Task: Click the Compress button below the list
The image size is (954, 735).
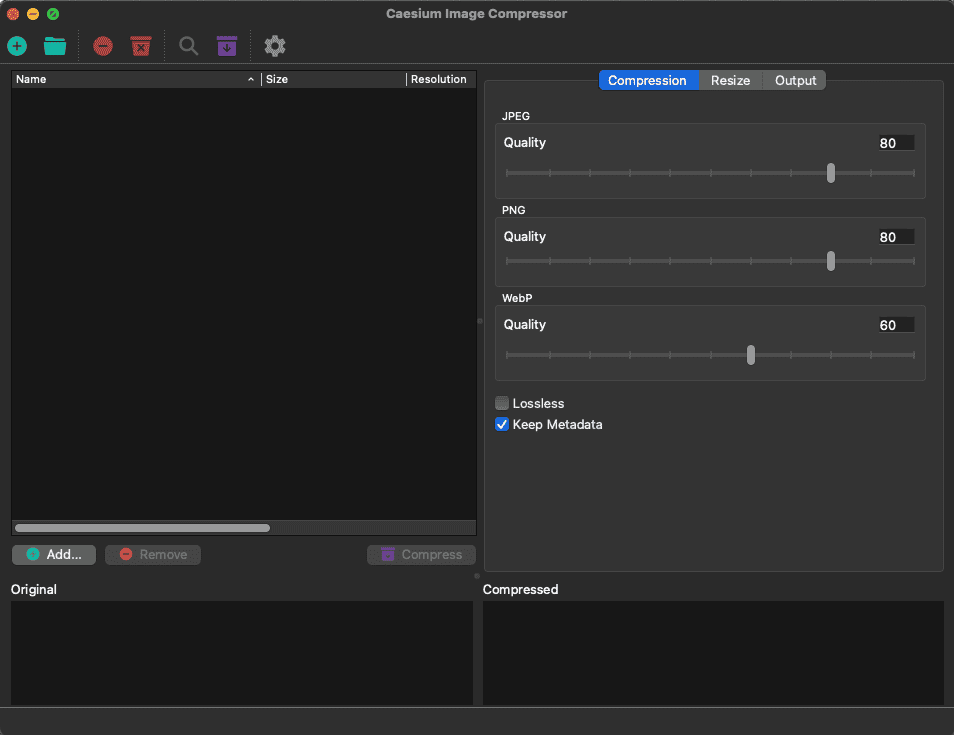Action: coord(421,554)
